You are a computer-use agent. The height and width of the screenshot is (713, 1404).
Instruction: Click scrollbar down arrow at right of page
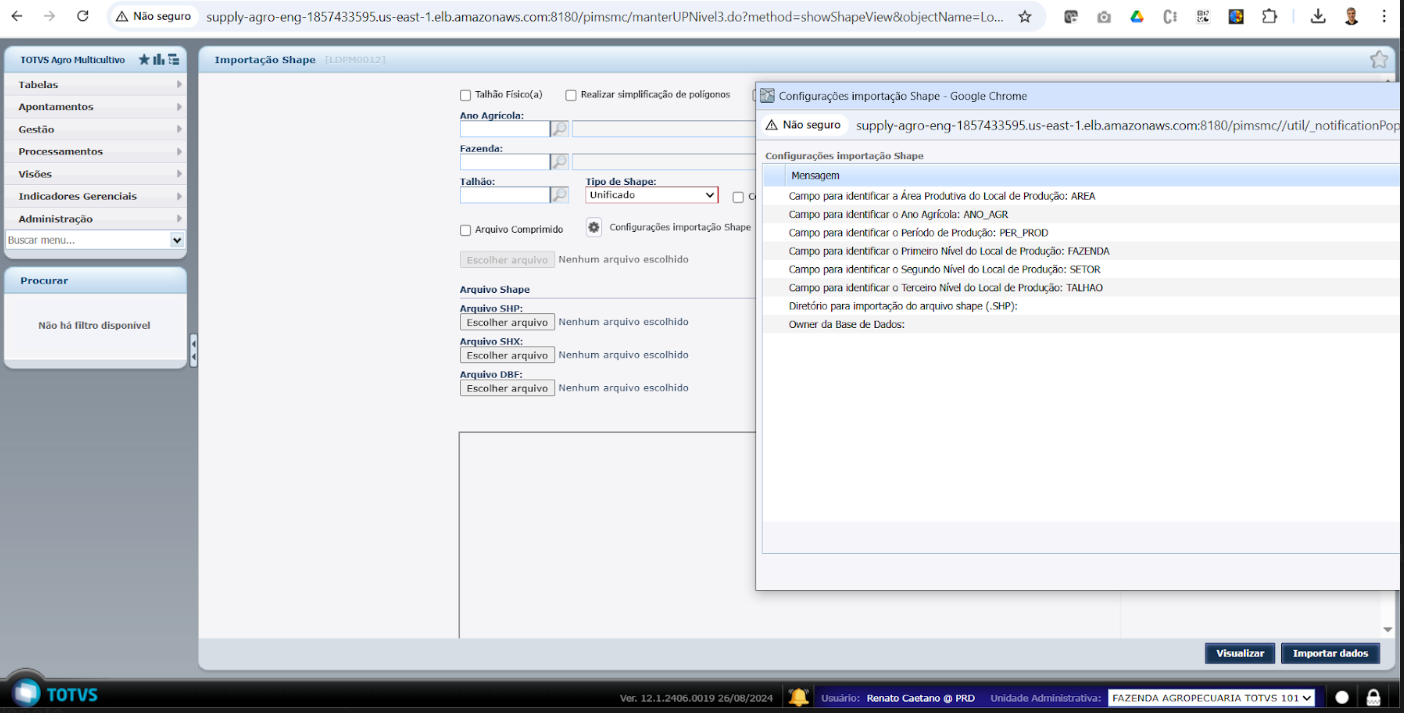[x=1387, y=629]
